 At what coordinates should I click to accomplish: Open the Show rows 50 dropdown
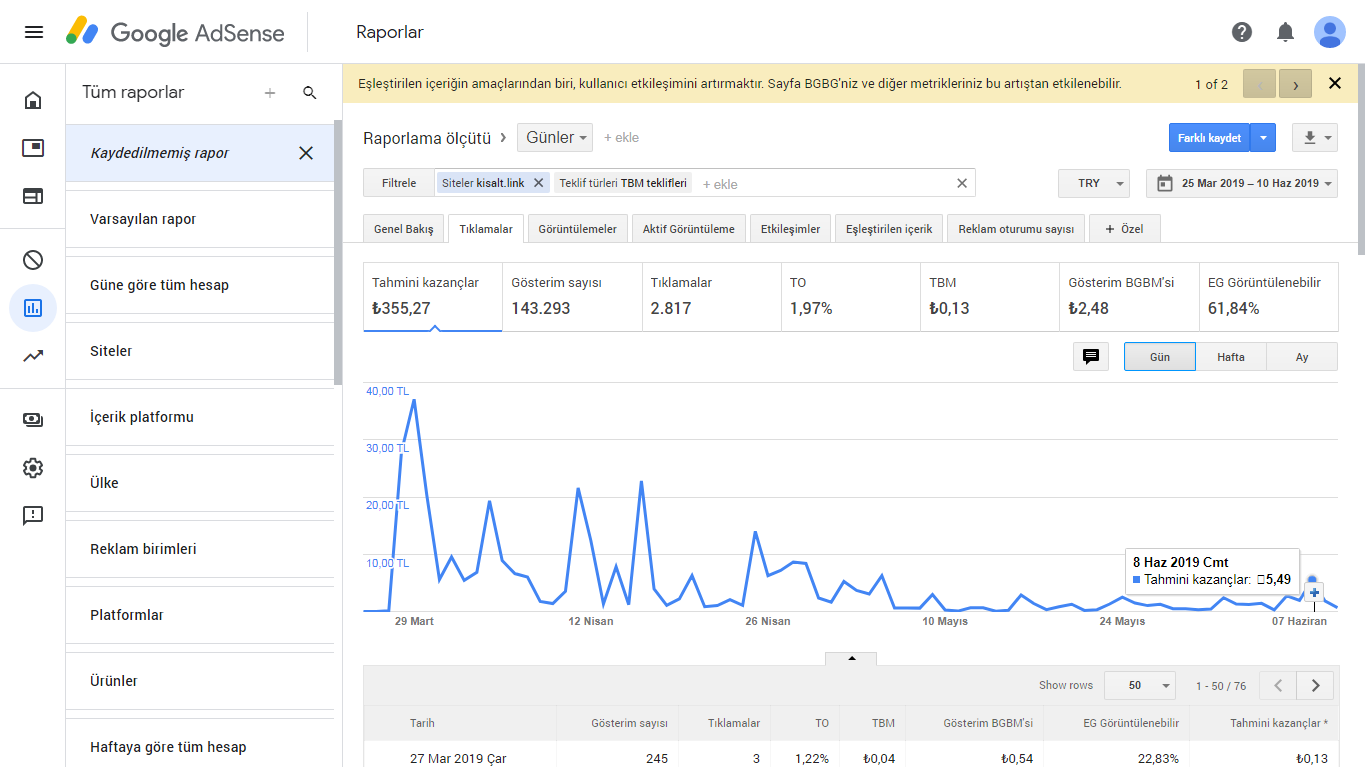point(1140,685)
